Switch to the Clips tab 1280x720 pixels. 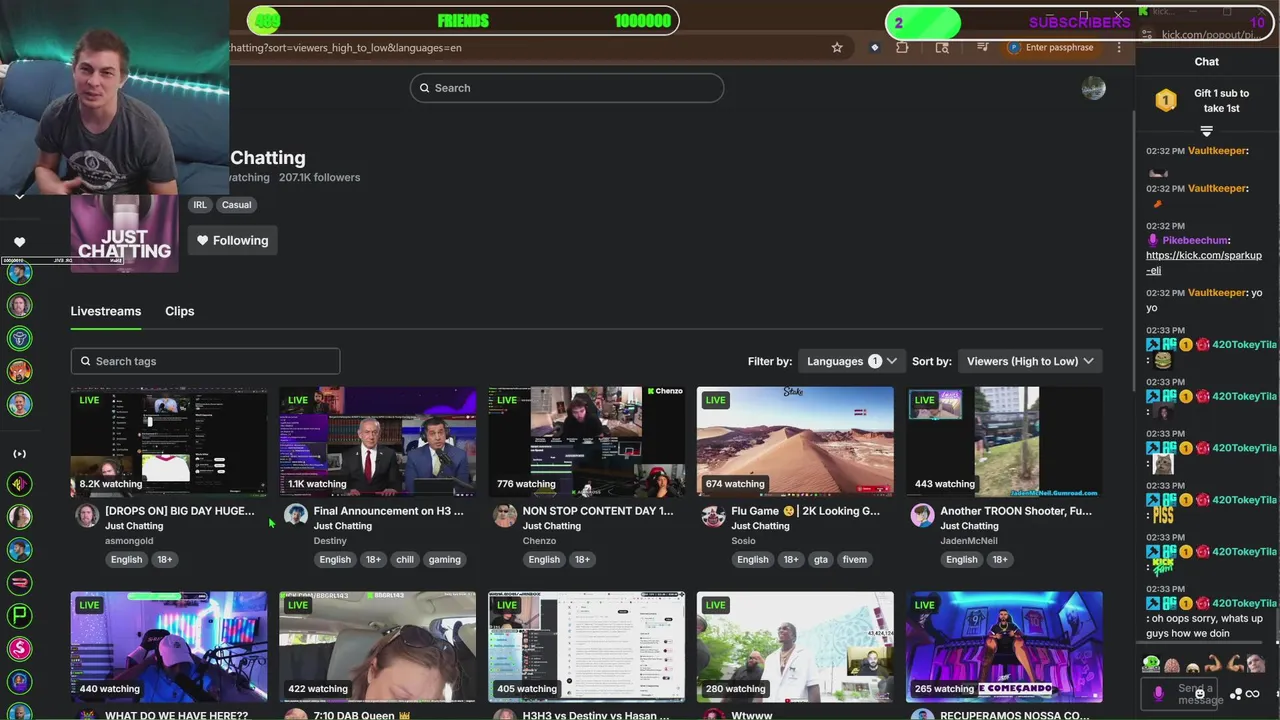(x=180, y=311)
